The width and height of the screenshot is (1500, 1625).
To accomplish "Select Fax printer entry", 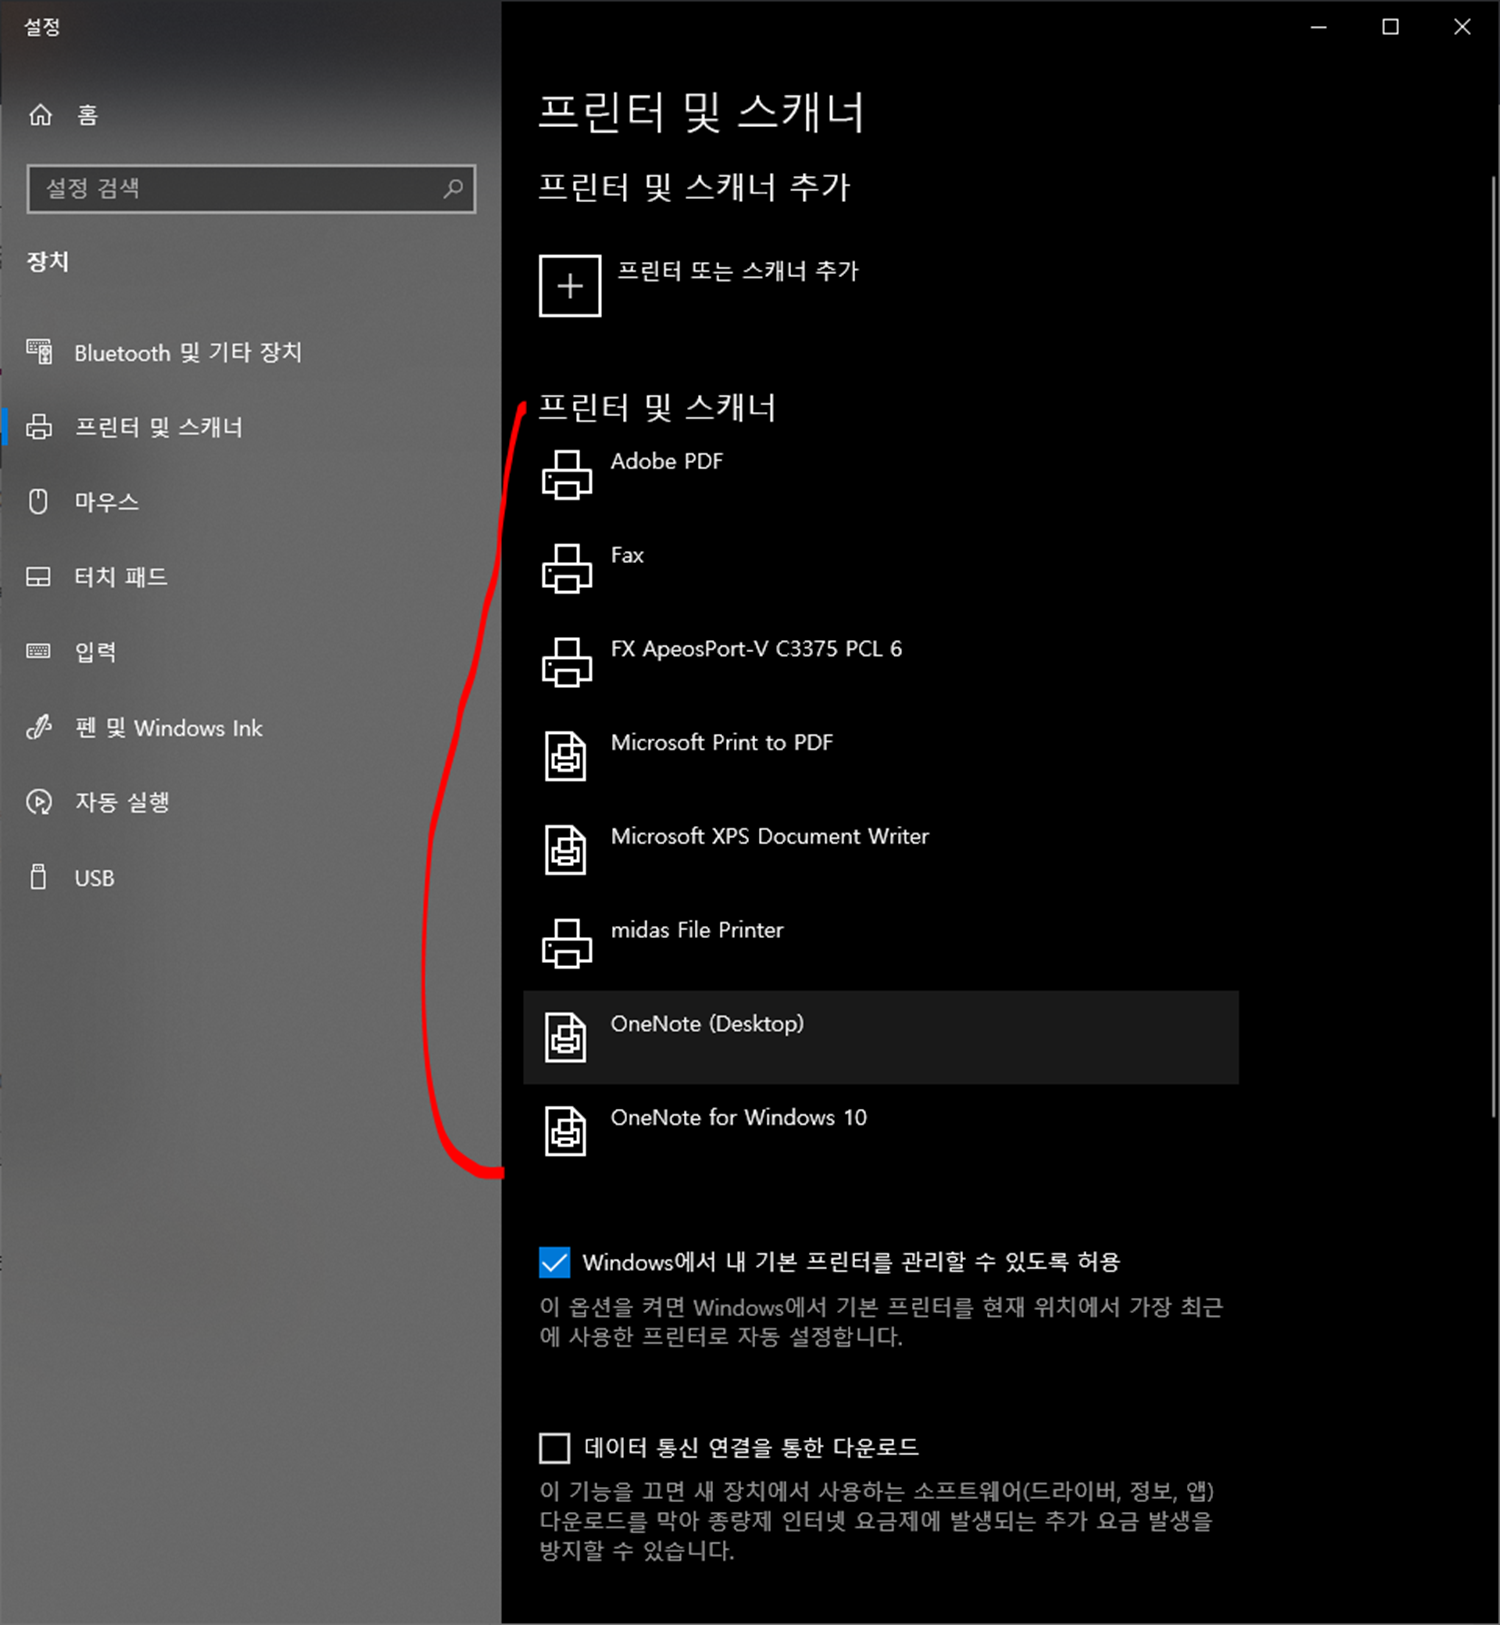I will (881, 569).
